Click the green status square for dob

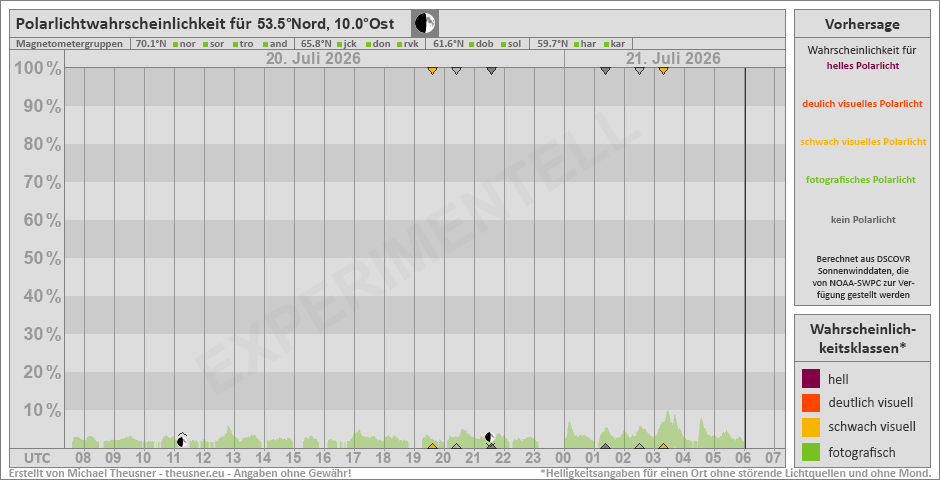(x=471, y=44)
